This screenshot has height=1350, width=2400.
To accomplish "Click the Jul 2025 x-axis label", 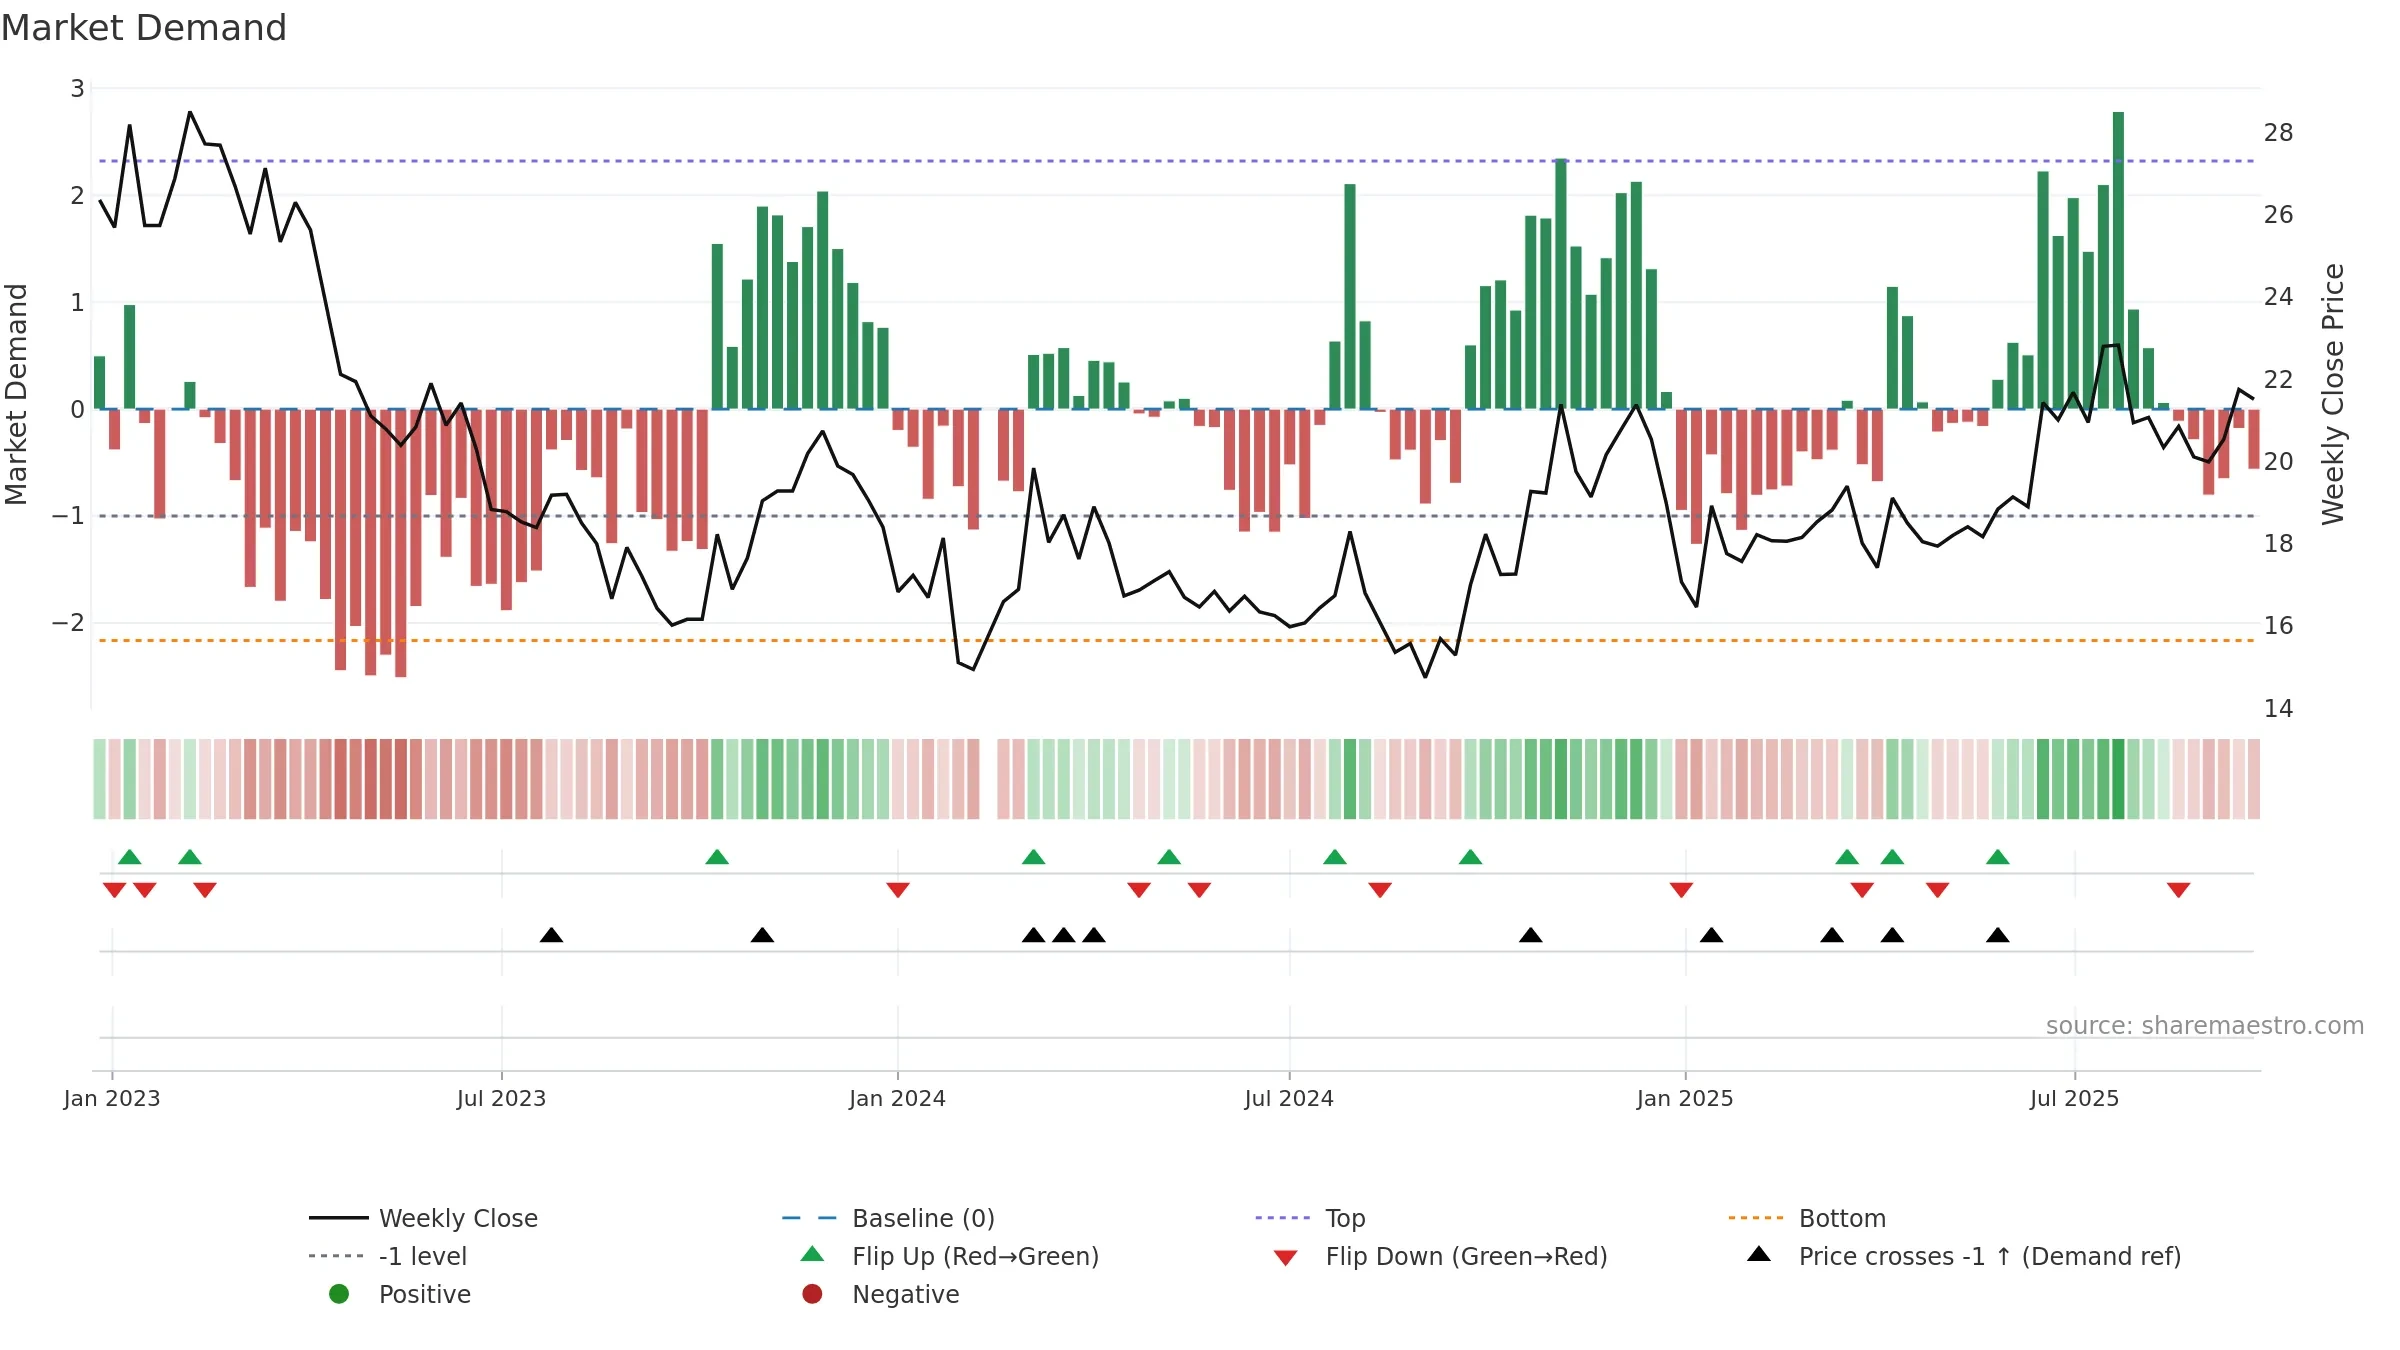I will [x=2074, y=1099].
